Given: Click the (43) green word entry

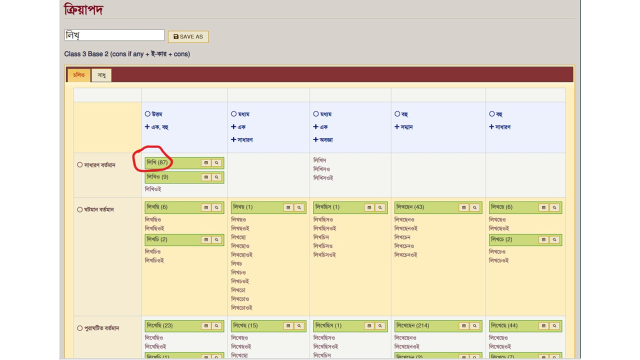Looking at the screenshot, I should coord(438,207).
